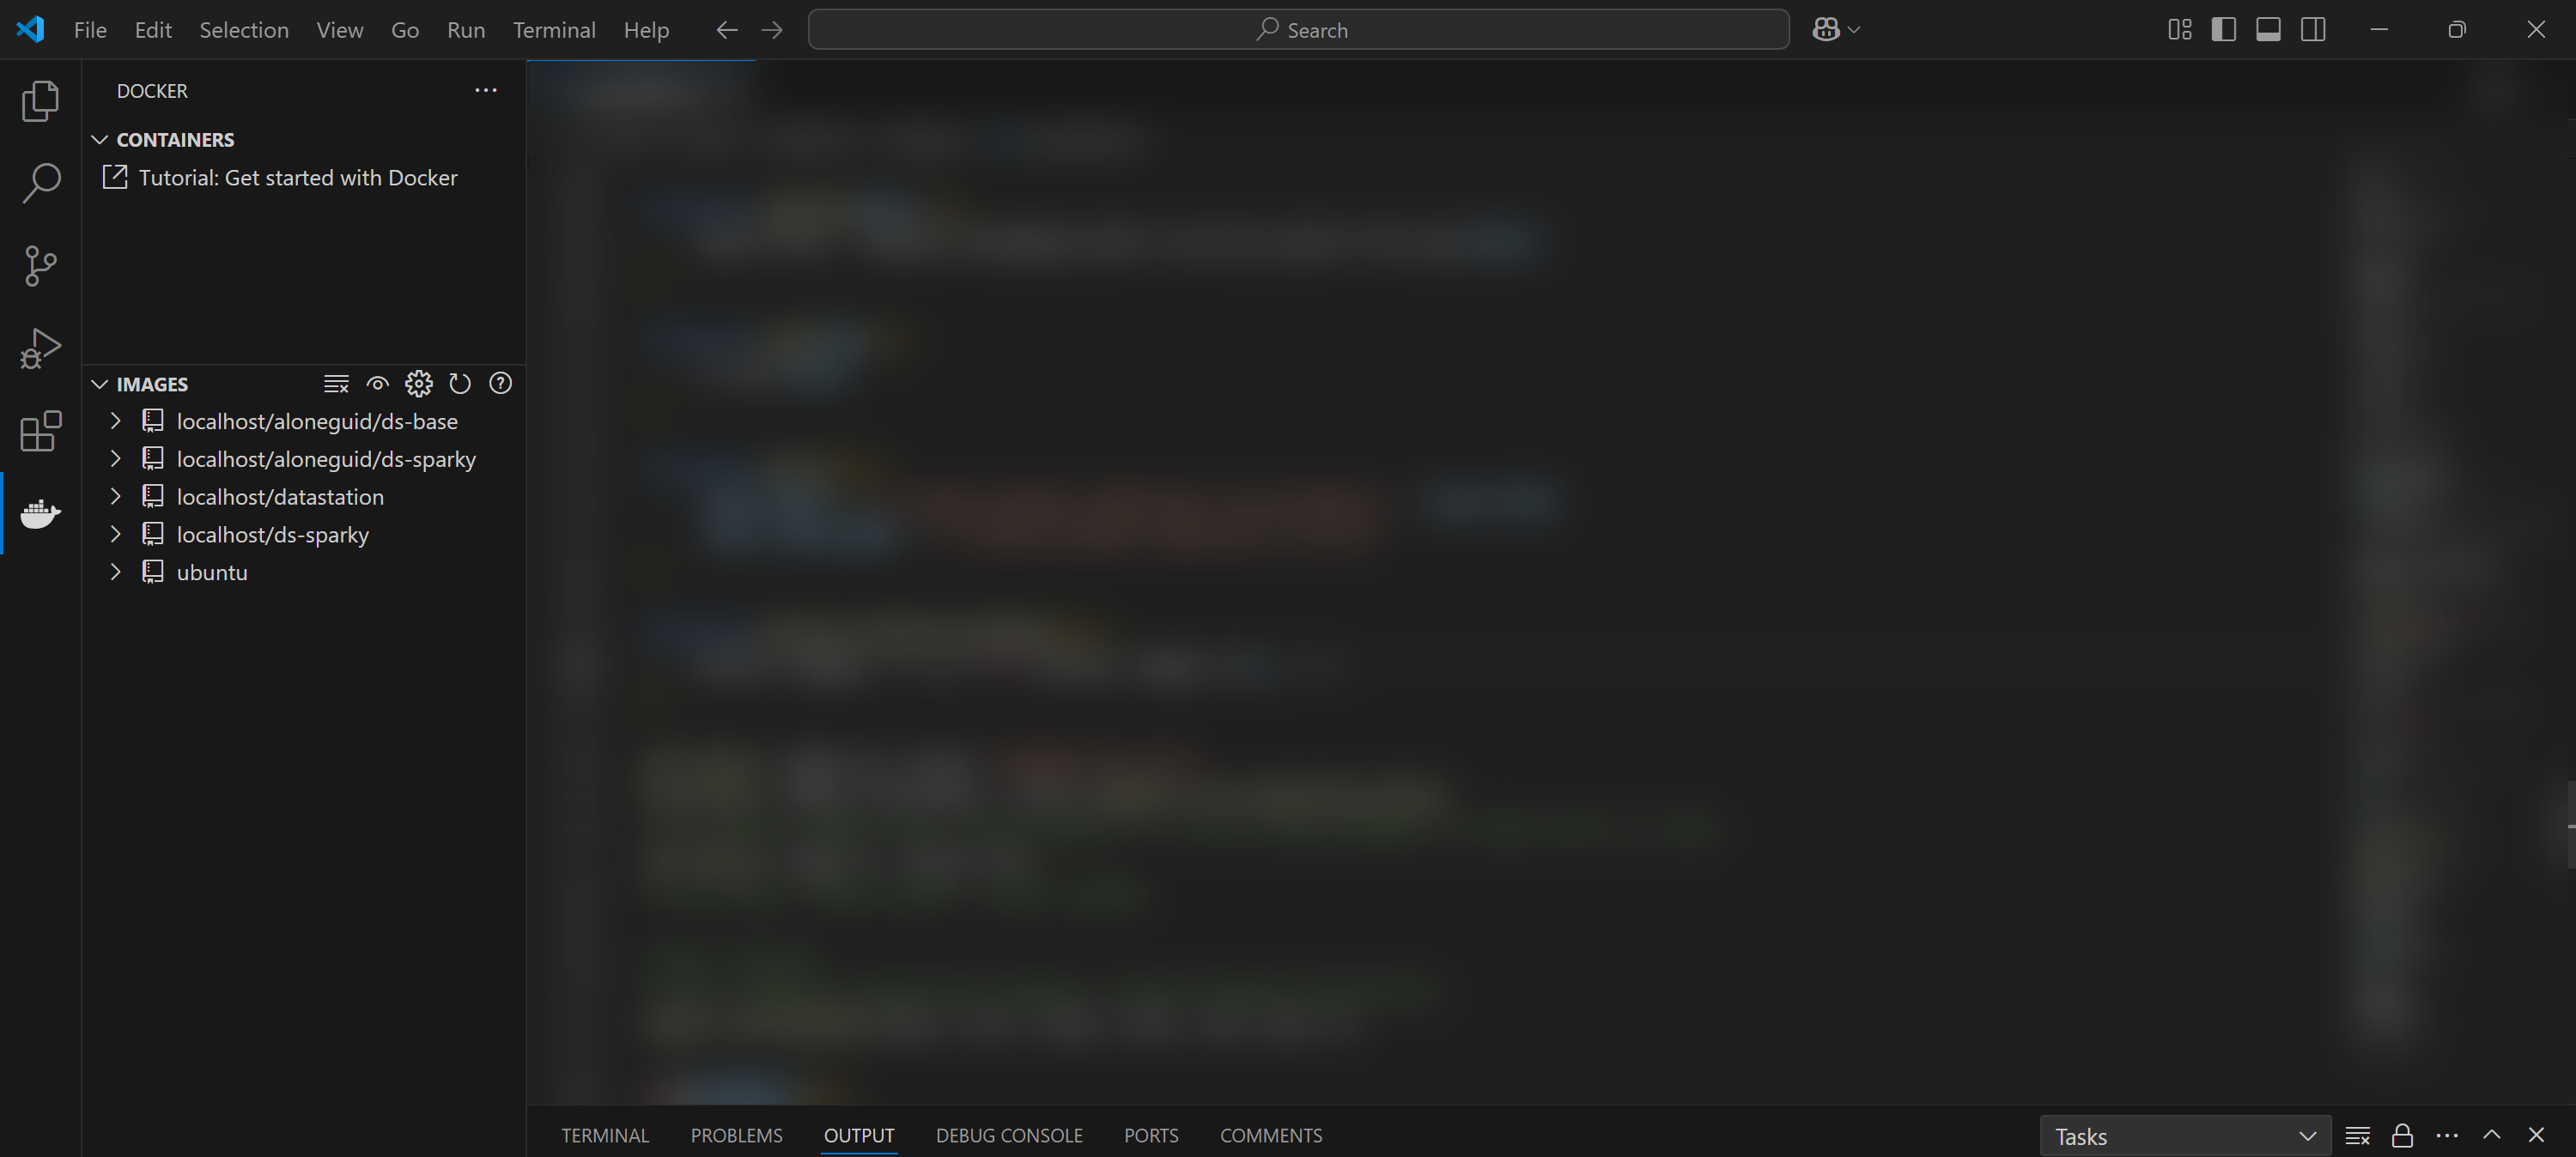The image size is (2576, 1157).
Task: Switch to the PORTS tab
Action: 1151,1136
